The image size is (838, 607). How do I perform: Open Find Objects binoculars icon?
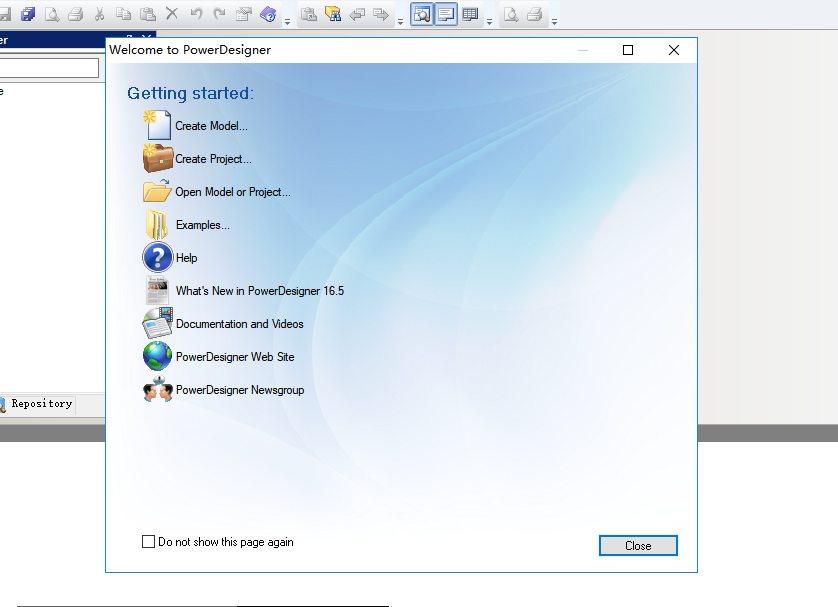click(332, 14)
